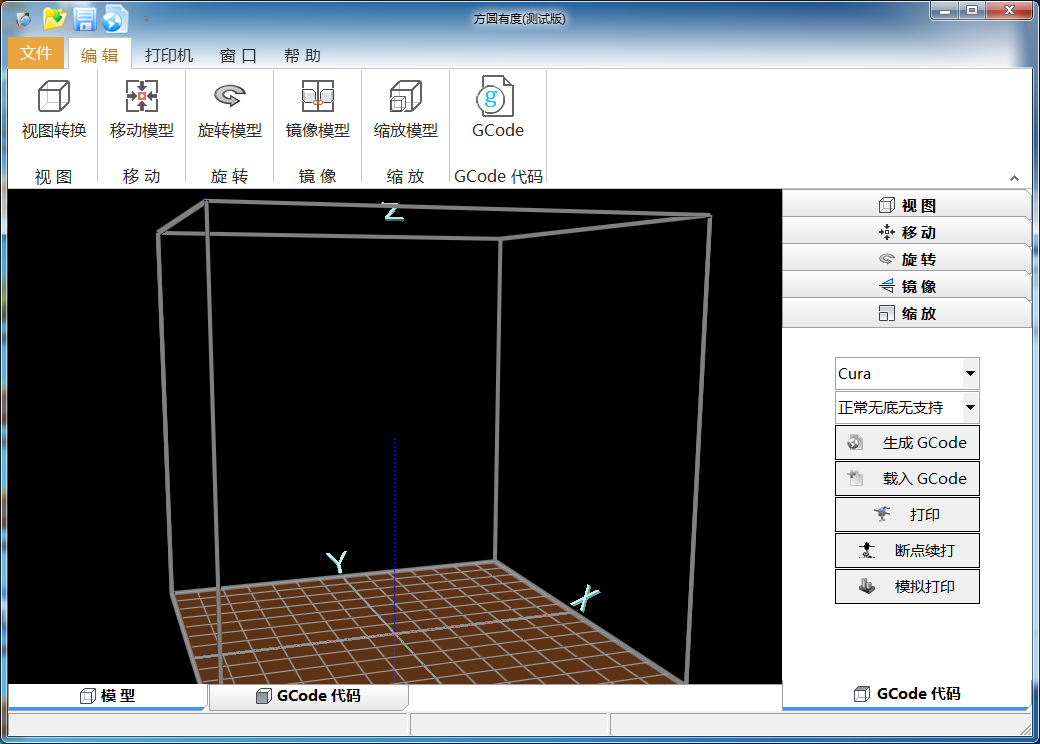Minimize the 方圆有度 window
The image size is (1040, 744).
tap(944, 11)
